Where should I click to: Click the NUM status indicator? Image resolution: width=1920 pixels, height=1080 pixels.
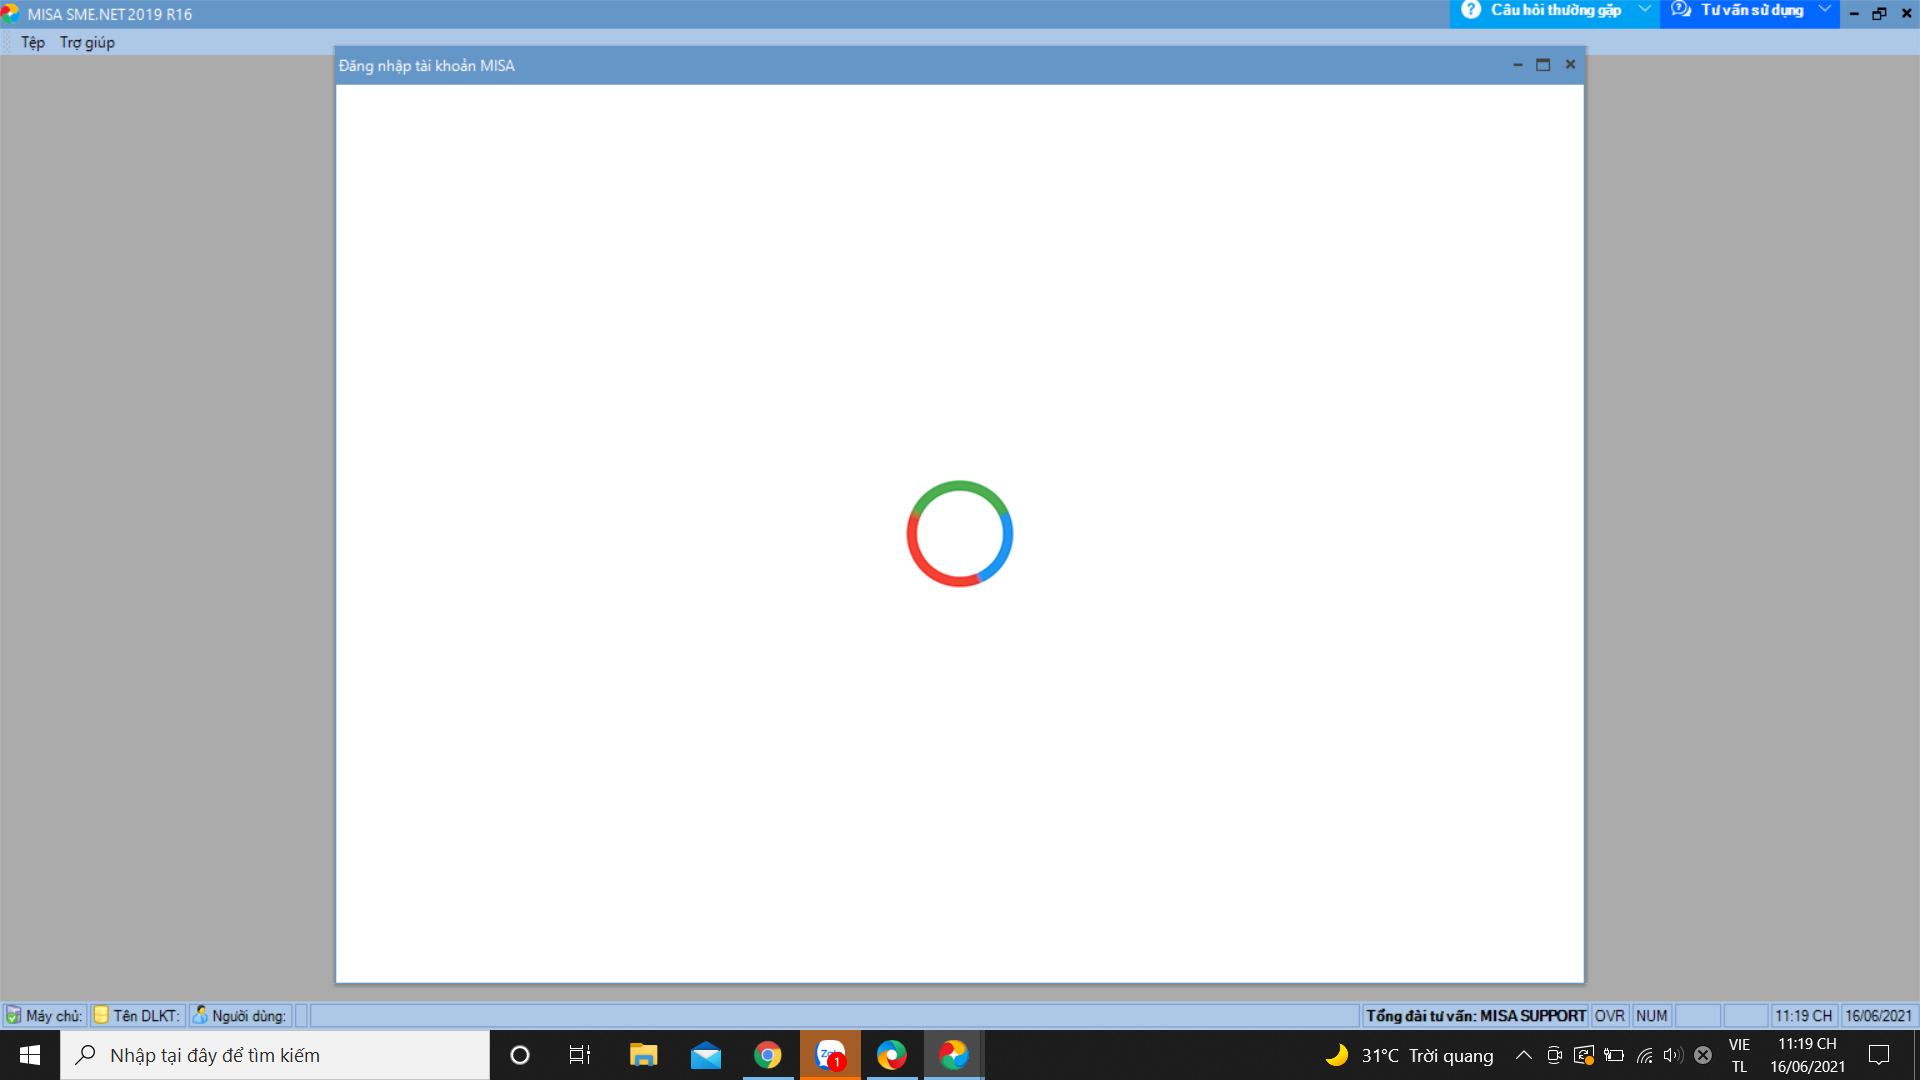coord(1652,1016)
